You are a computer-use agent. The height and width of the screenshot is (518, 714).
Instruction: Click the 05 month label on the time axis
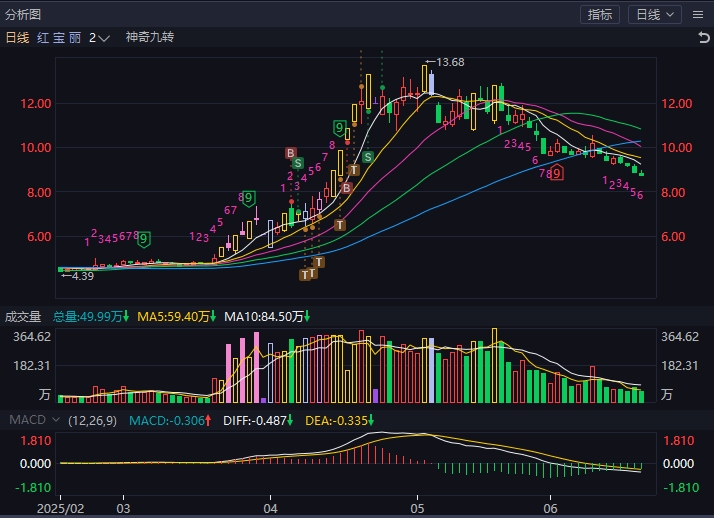click(417, 508)
